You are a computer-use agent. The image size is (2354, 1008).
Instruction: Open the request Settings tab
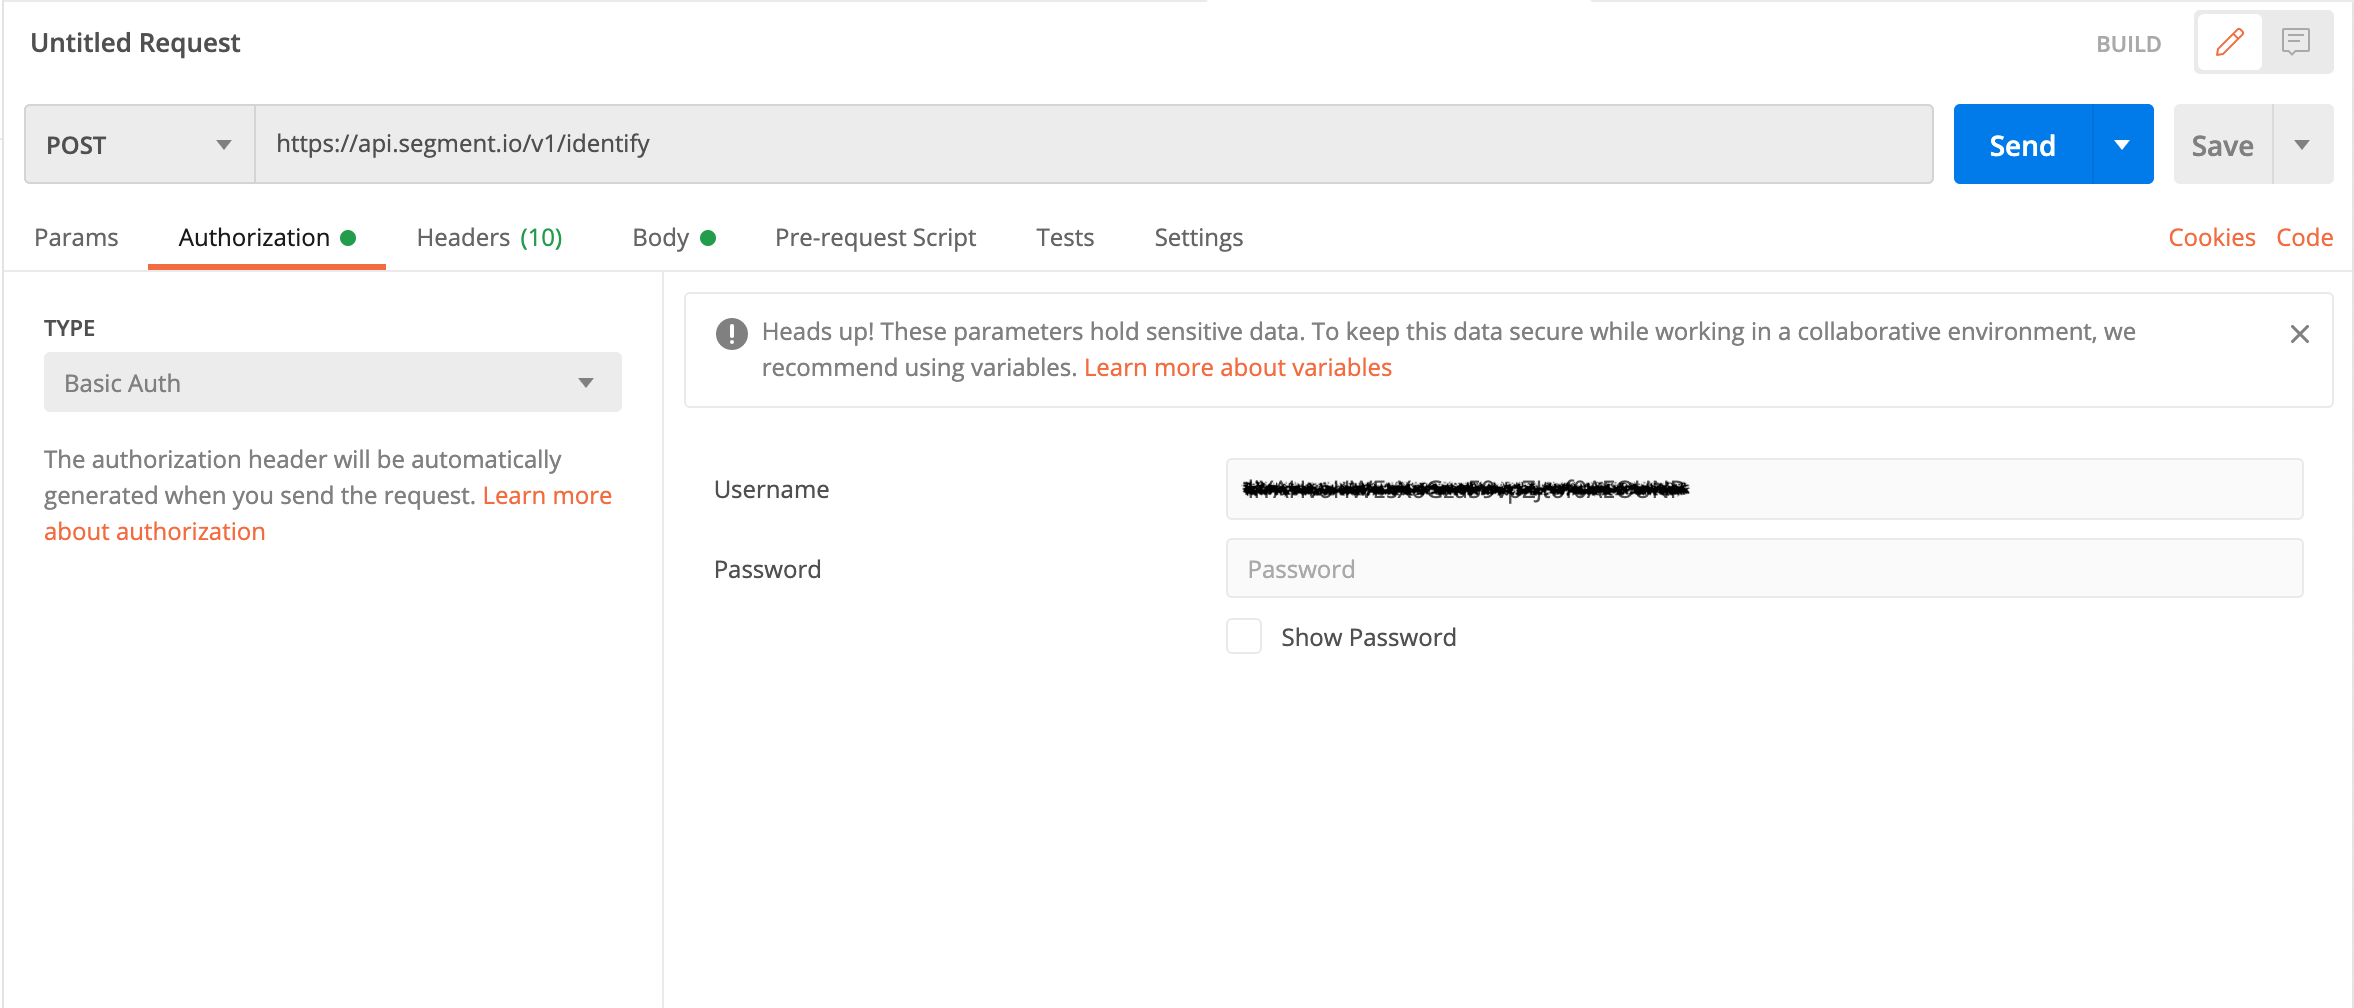tap(1198, 238)
